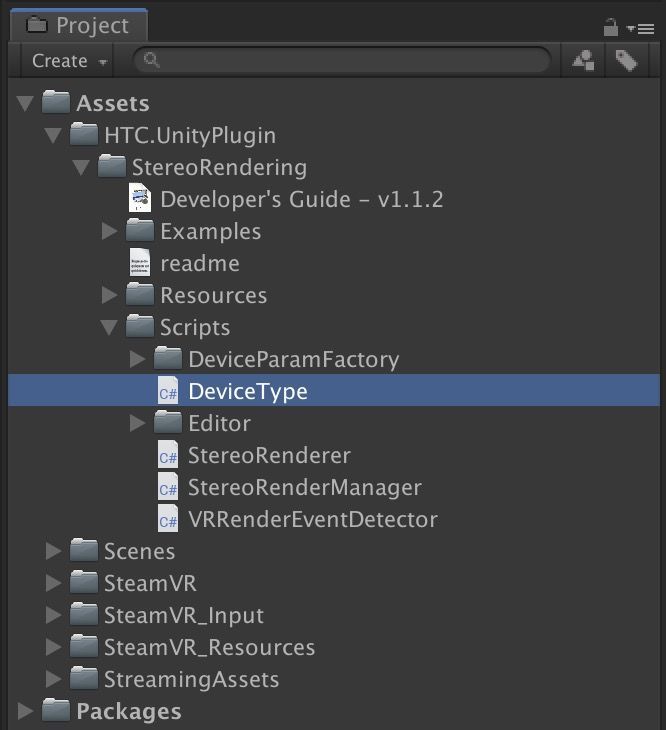
Task: Click the Search by Label tag icon
Action: 626,61
